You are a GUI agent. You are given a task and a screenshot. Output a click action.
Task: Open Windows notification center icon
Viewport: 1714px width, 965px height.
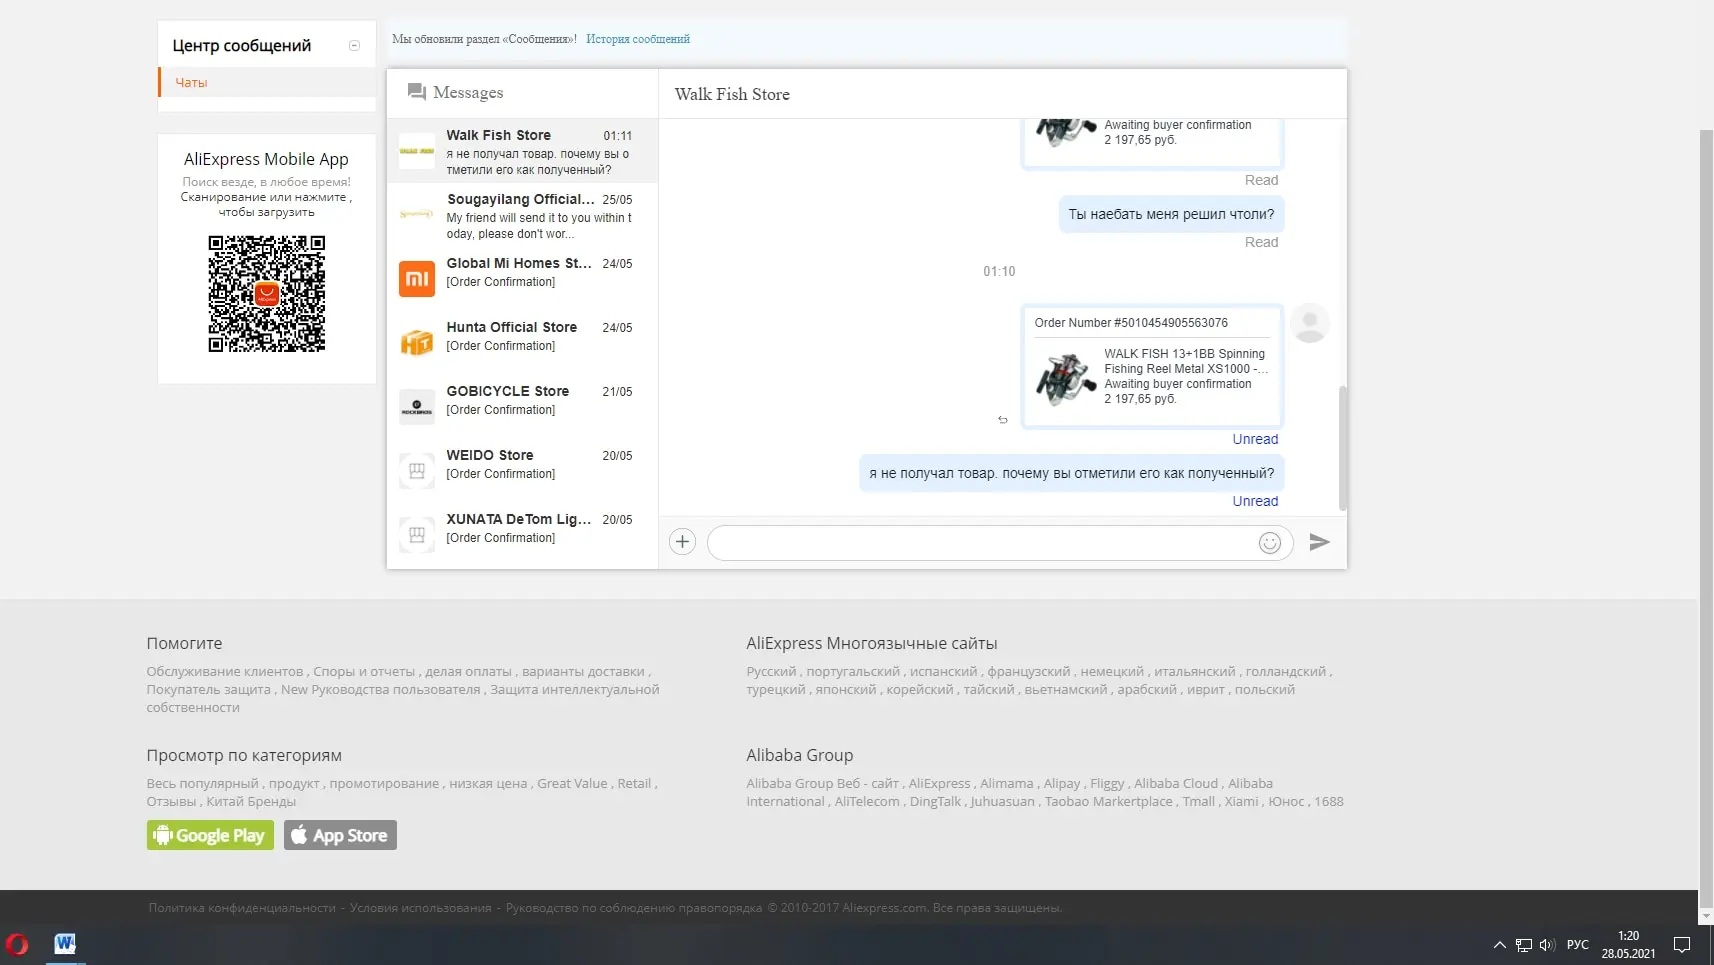1682,945
